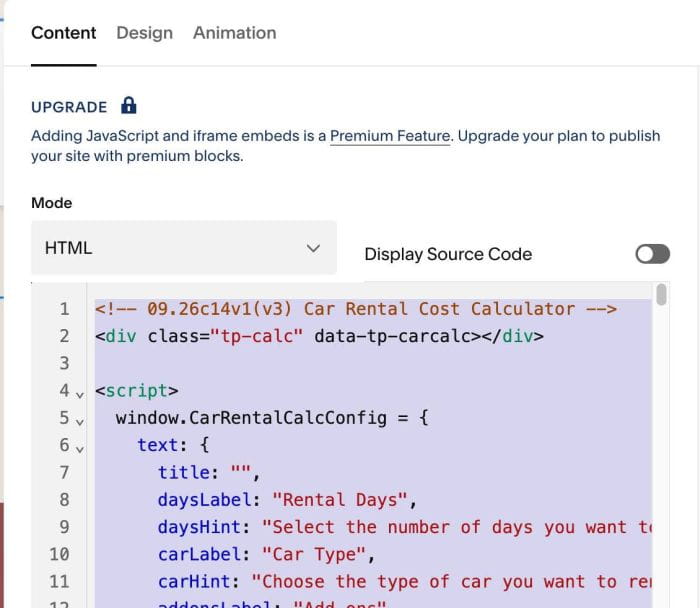This screenshot has height=608, width=700.
Task: Click the Display Source Code label
Action: click(x=448, y=254)
